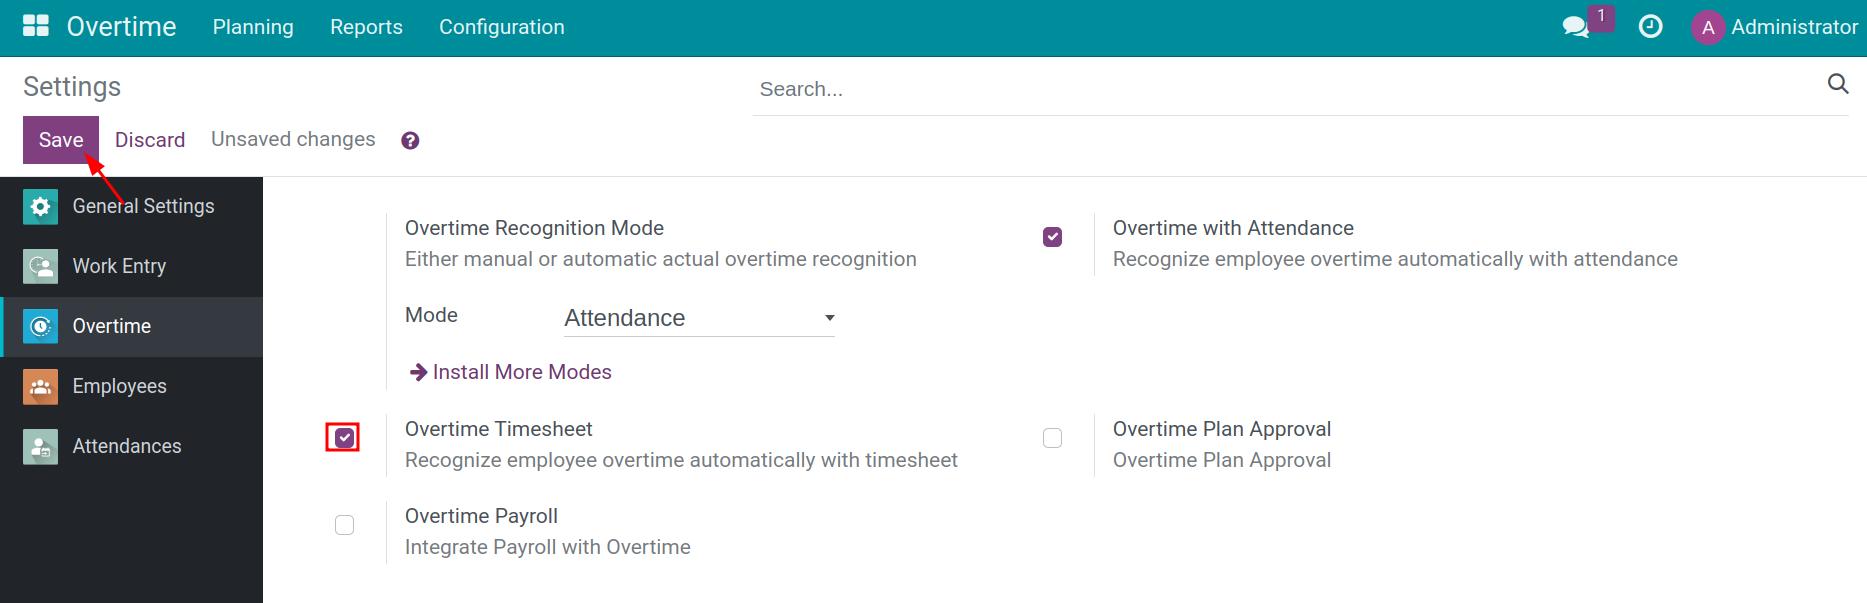
Task: Save the settings changes
Action: (61, 140)
